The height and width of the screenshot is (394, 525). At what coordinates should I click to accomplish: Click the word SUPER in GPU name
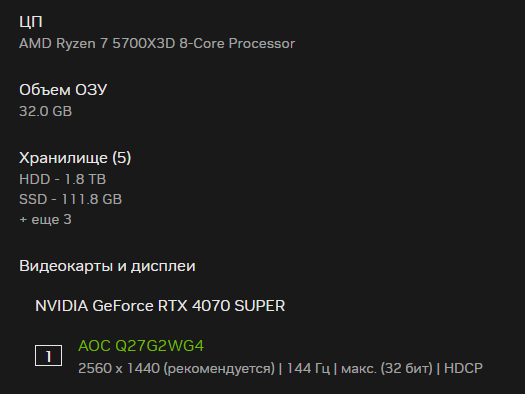click(x=260, y=306)
